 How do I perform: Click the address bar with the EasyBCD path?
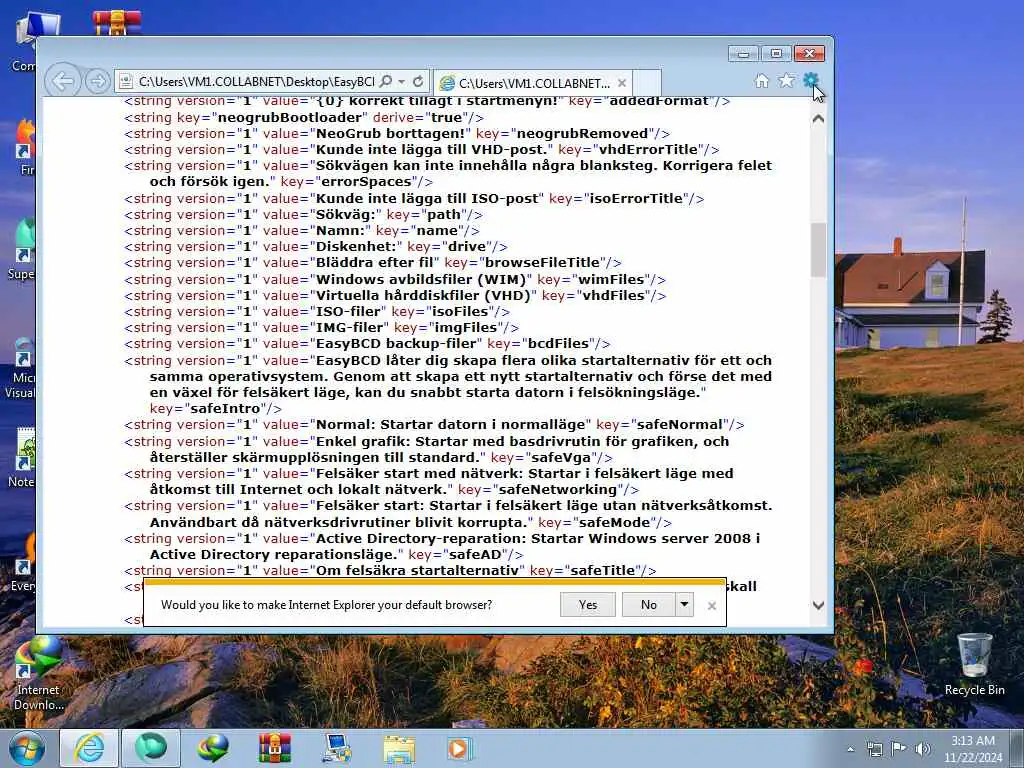tap(256, 82)
